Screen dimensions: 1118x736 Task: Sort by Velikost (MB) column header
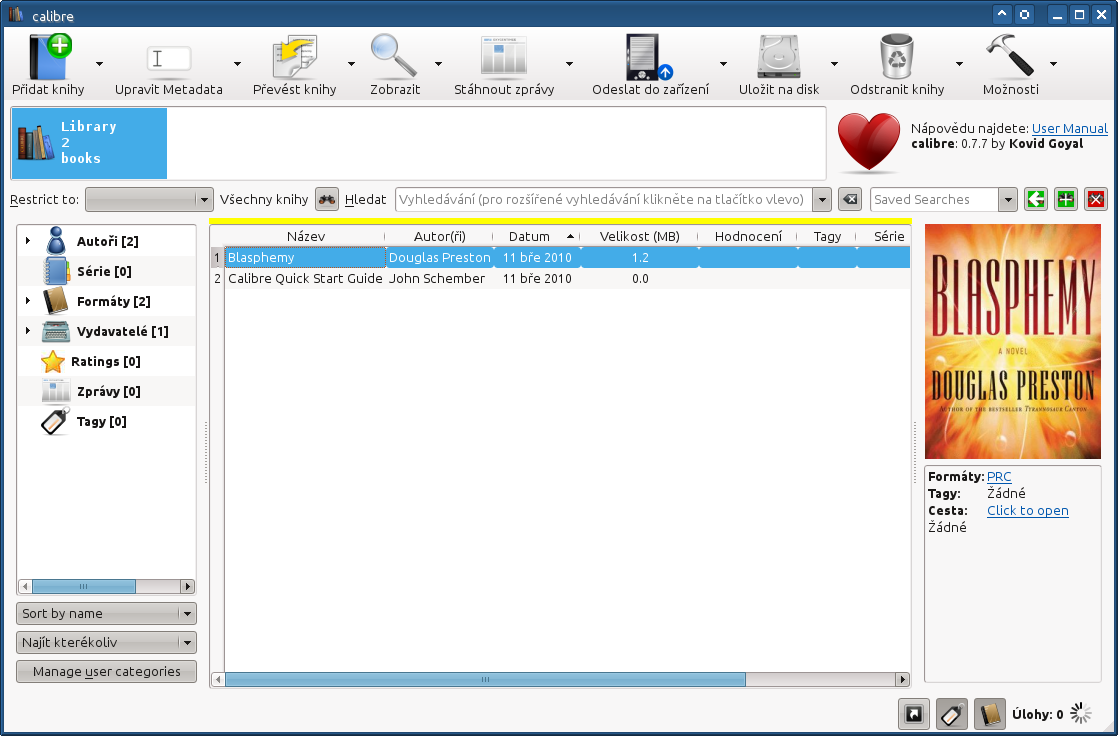point(640,236)
